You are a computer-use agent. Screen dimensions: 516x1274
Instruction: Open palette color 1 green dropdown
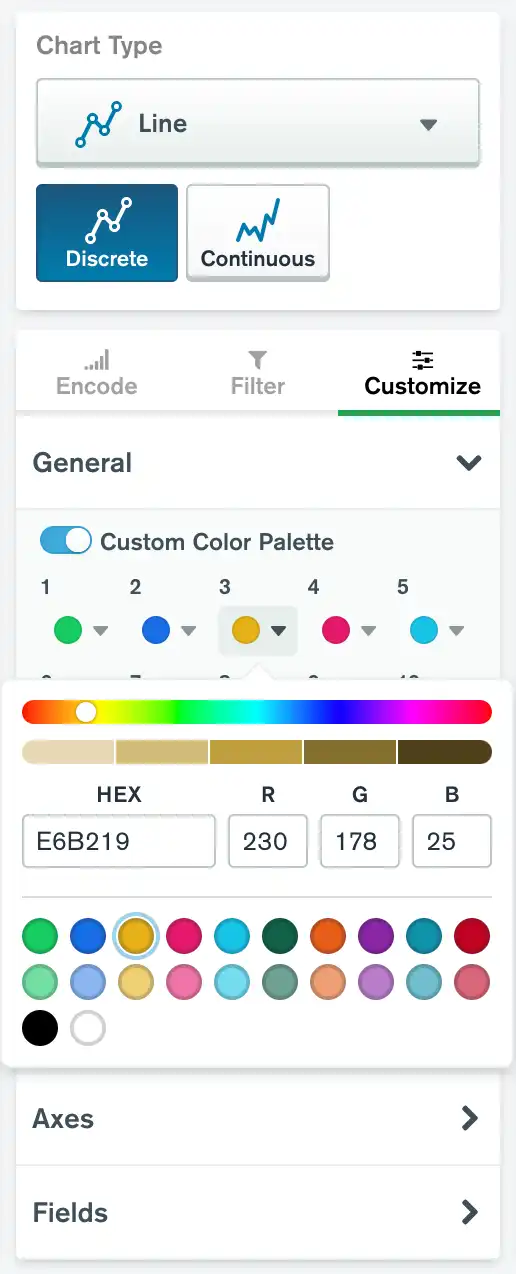pyautogui.click(x=81, y=630)
